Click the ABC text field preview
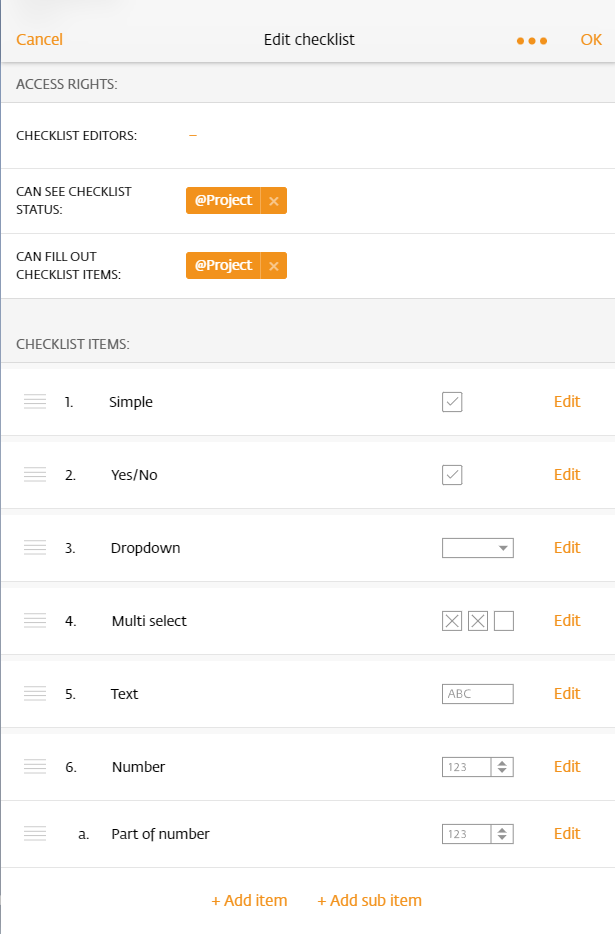615x934 pixels. pyautogui.click(x=478, y=694)
